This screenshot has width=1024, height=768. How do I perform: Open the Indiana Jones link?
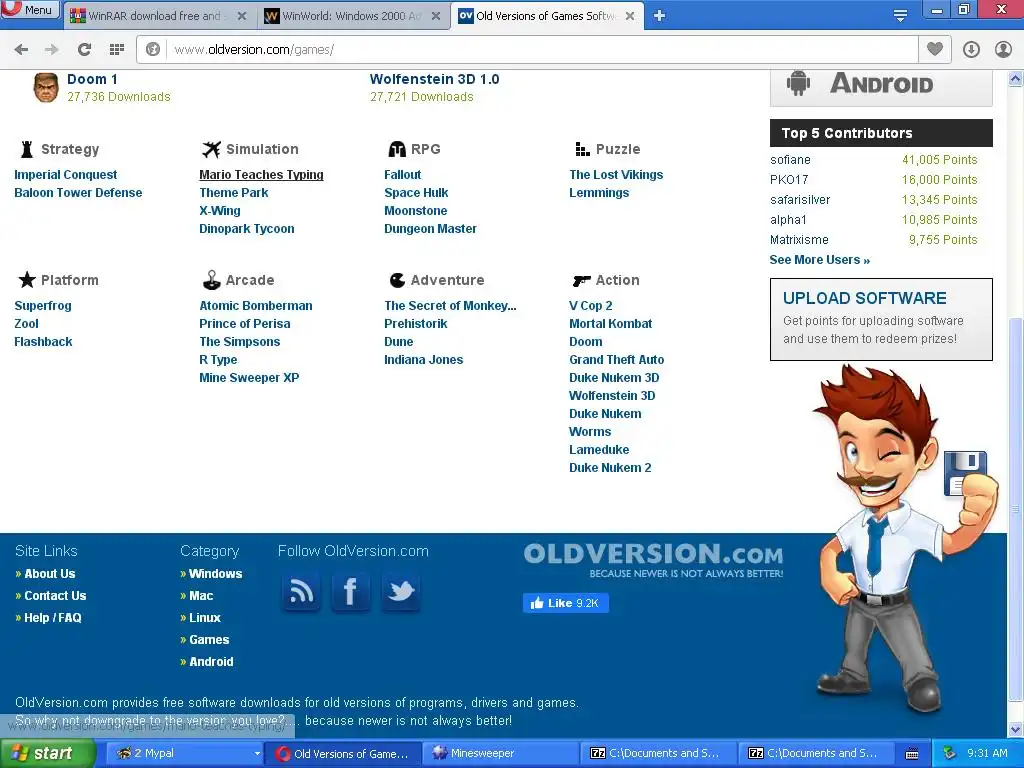tap(423, 360)
